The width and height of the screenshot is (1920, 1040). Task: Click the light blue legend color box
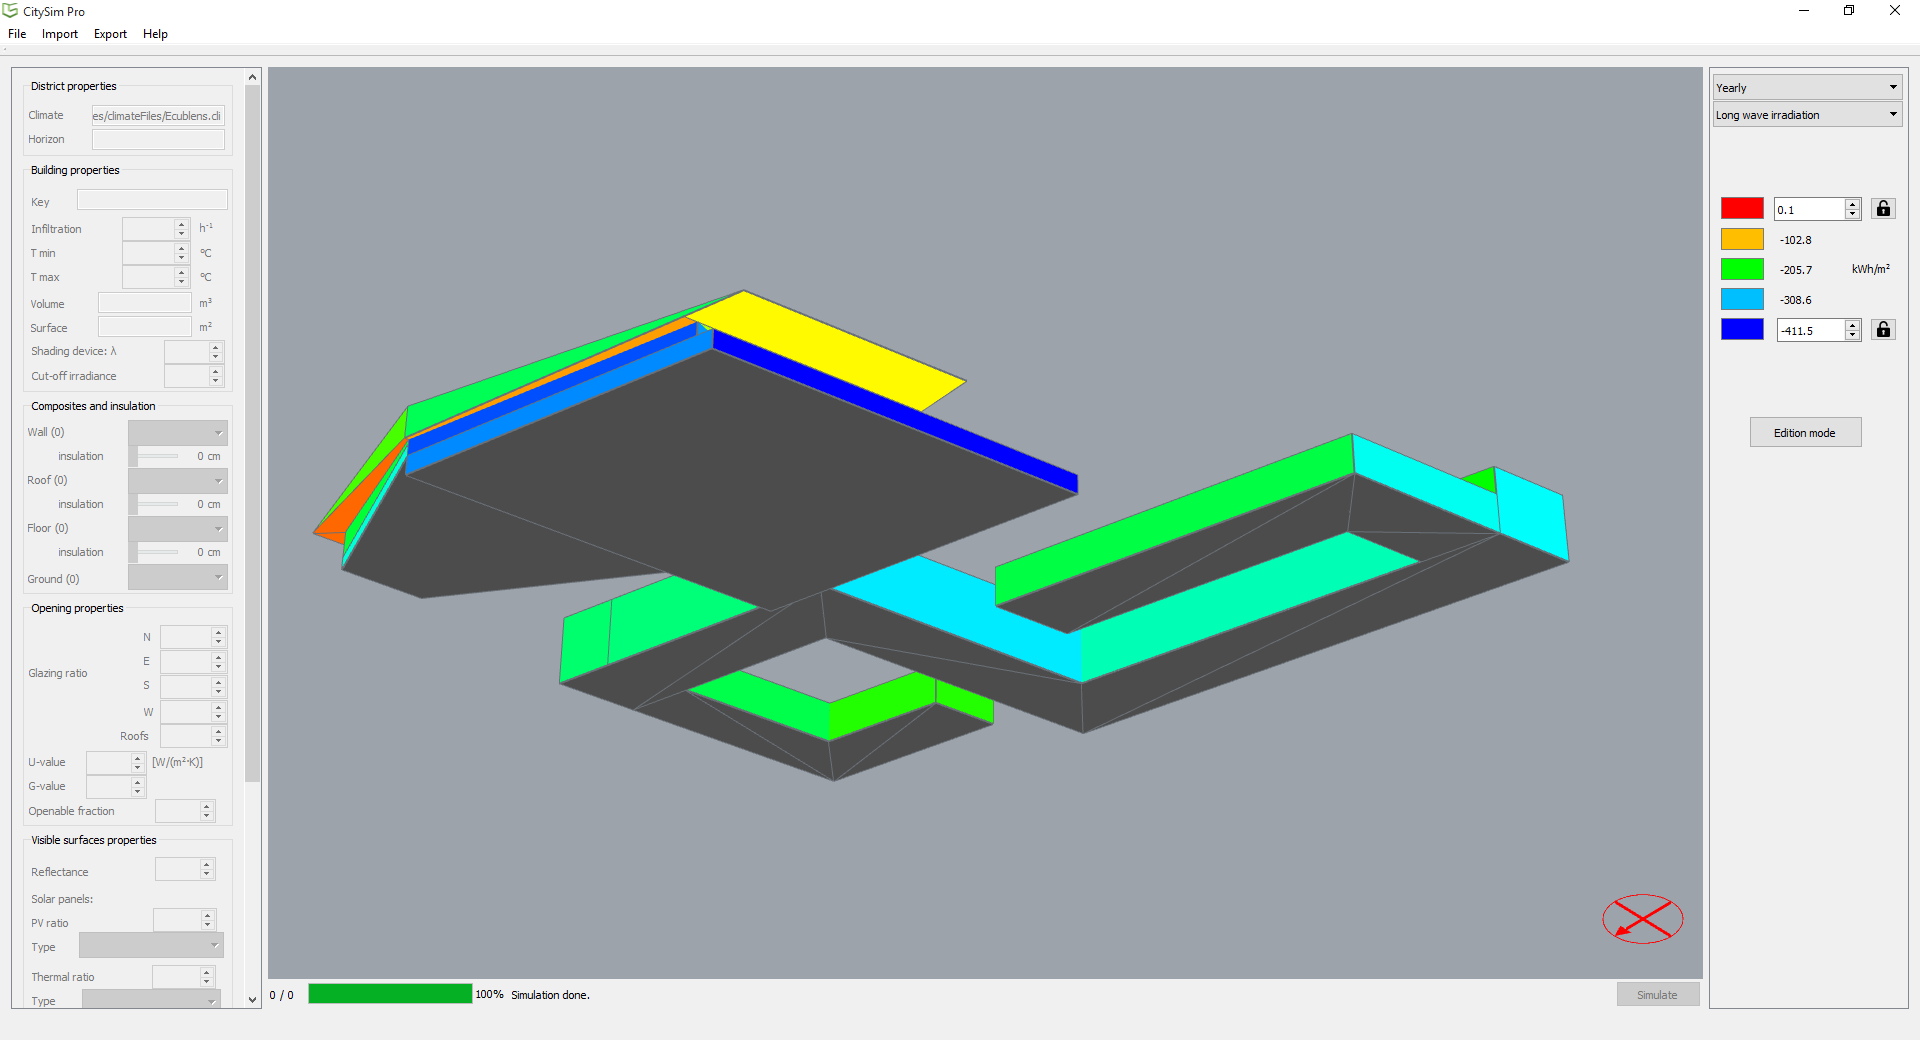pos(1741,300)
